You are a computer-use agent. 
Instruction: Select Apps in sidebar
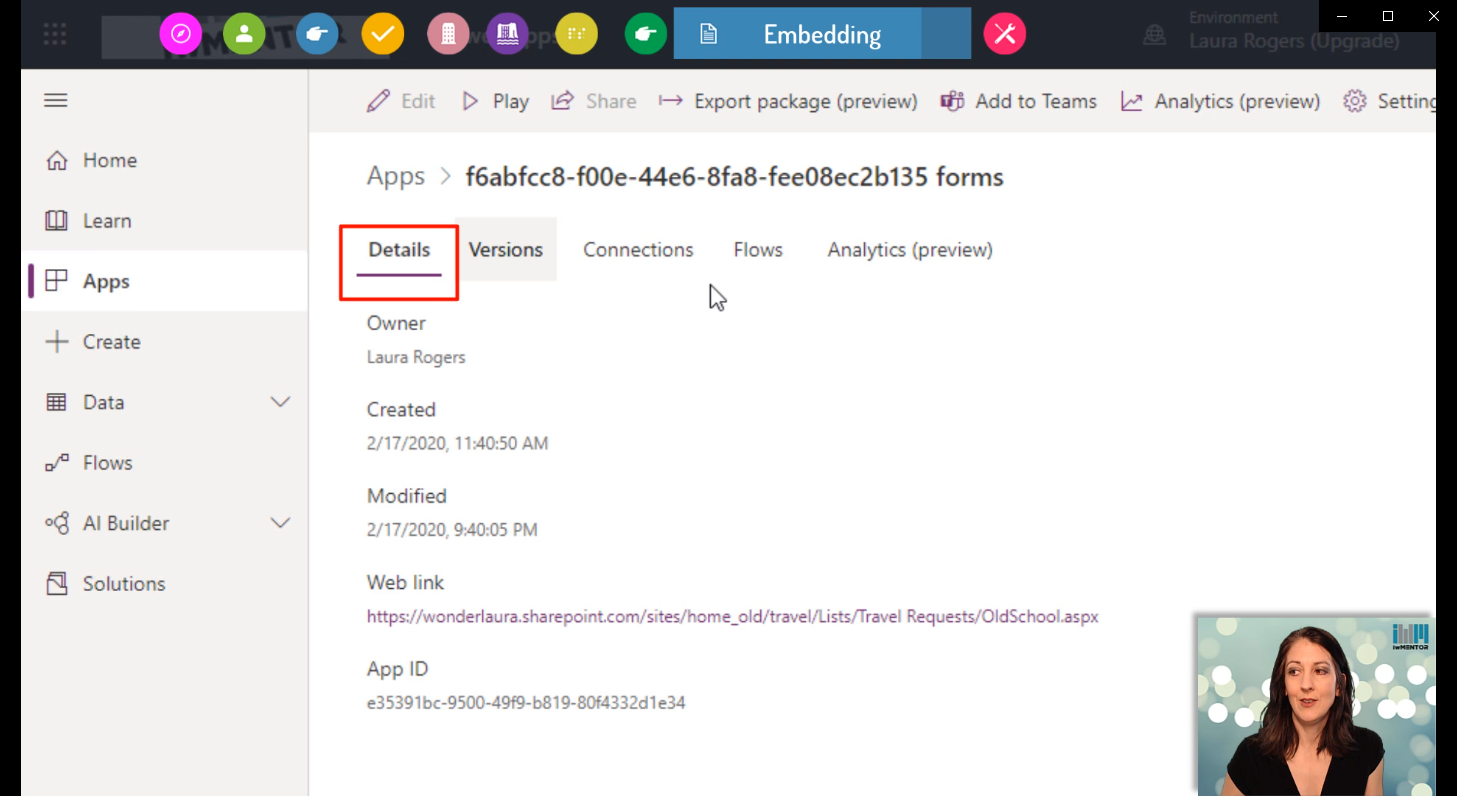pyautogui.click(x=165, y=281)
